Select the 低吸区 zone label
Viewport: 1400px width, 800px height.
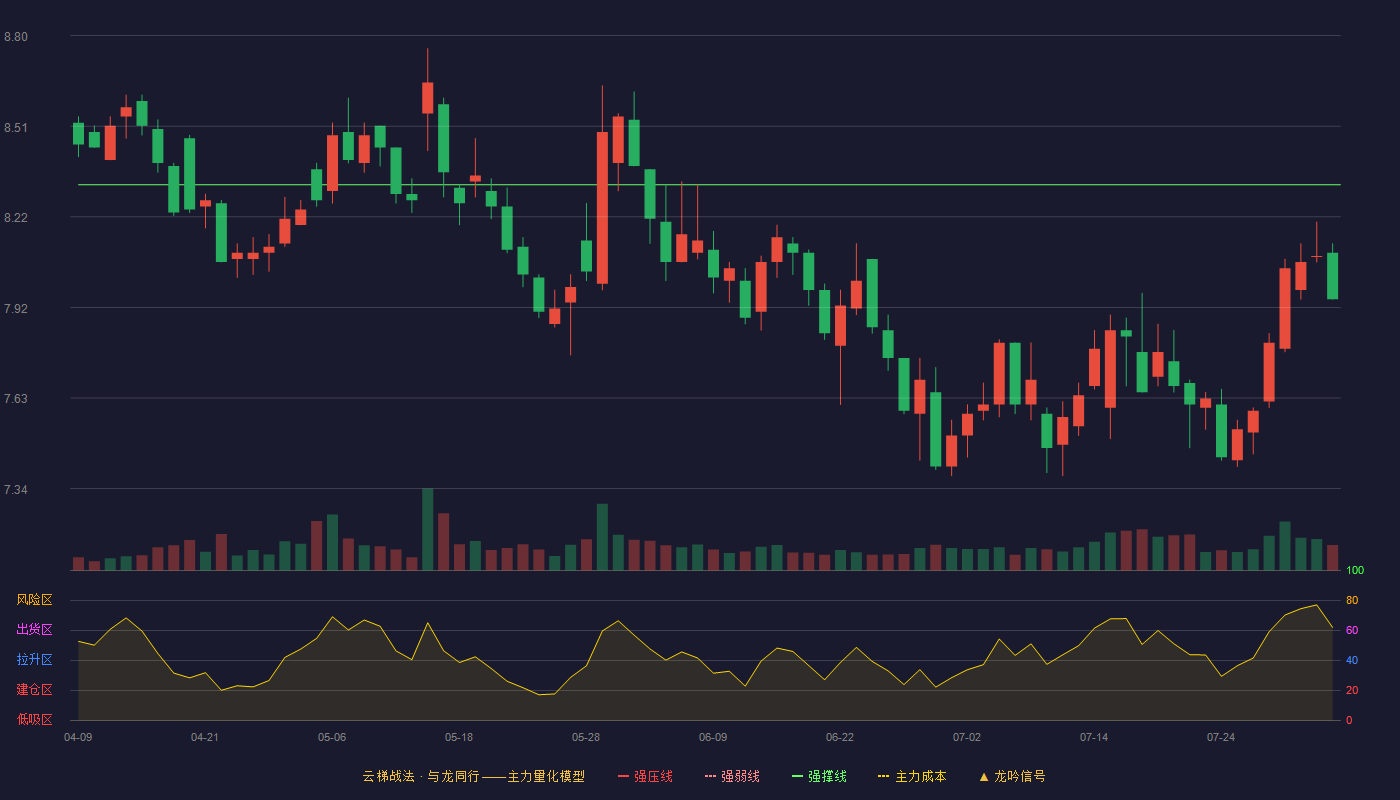34,719
